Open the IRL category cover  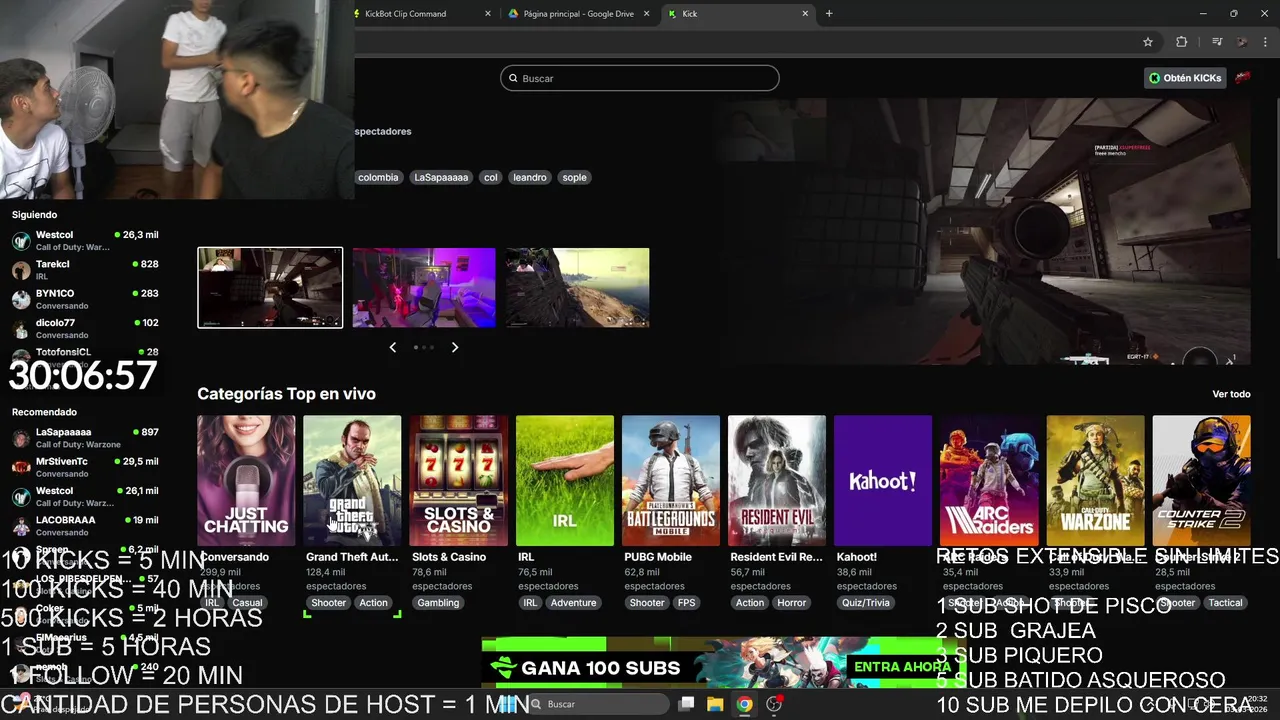click(x=564, y=481)
